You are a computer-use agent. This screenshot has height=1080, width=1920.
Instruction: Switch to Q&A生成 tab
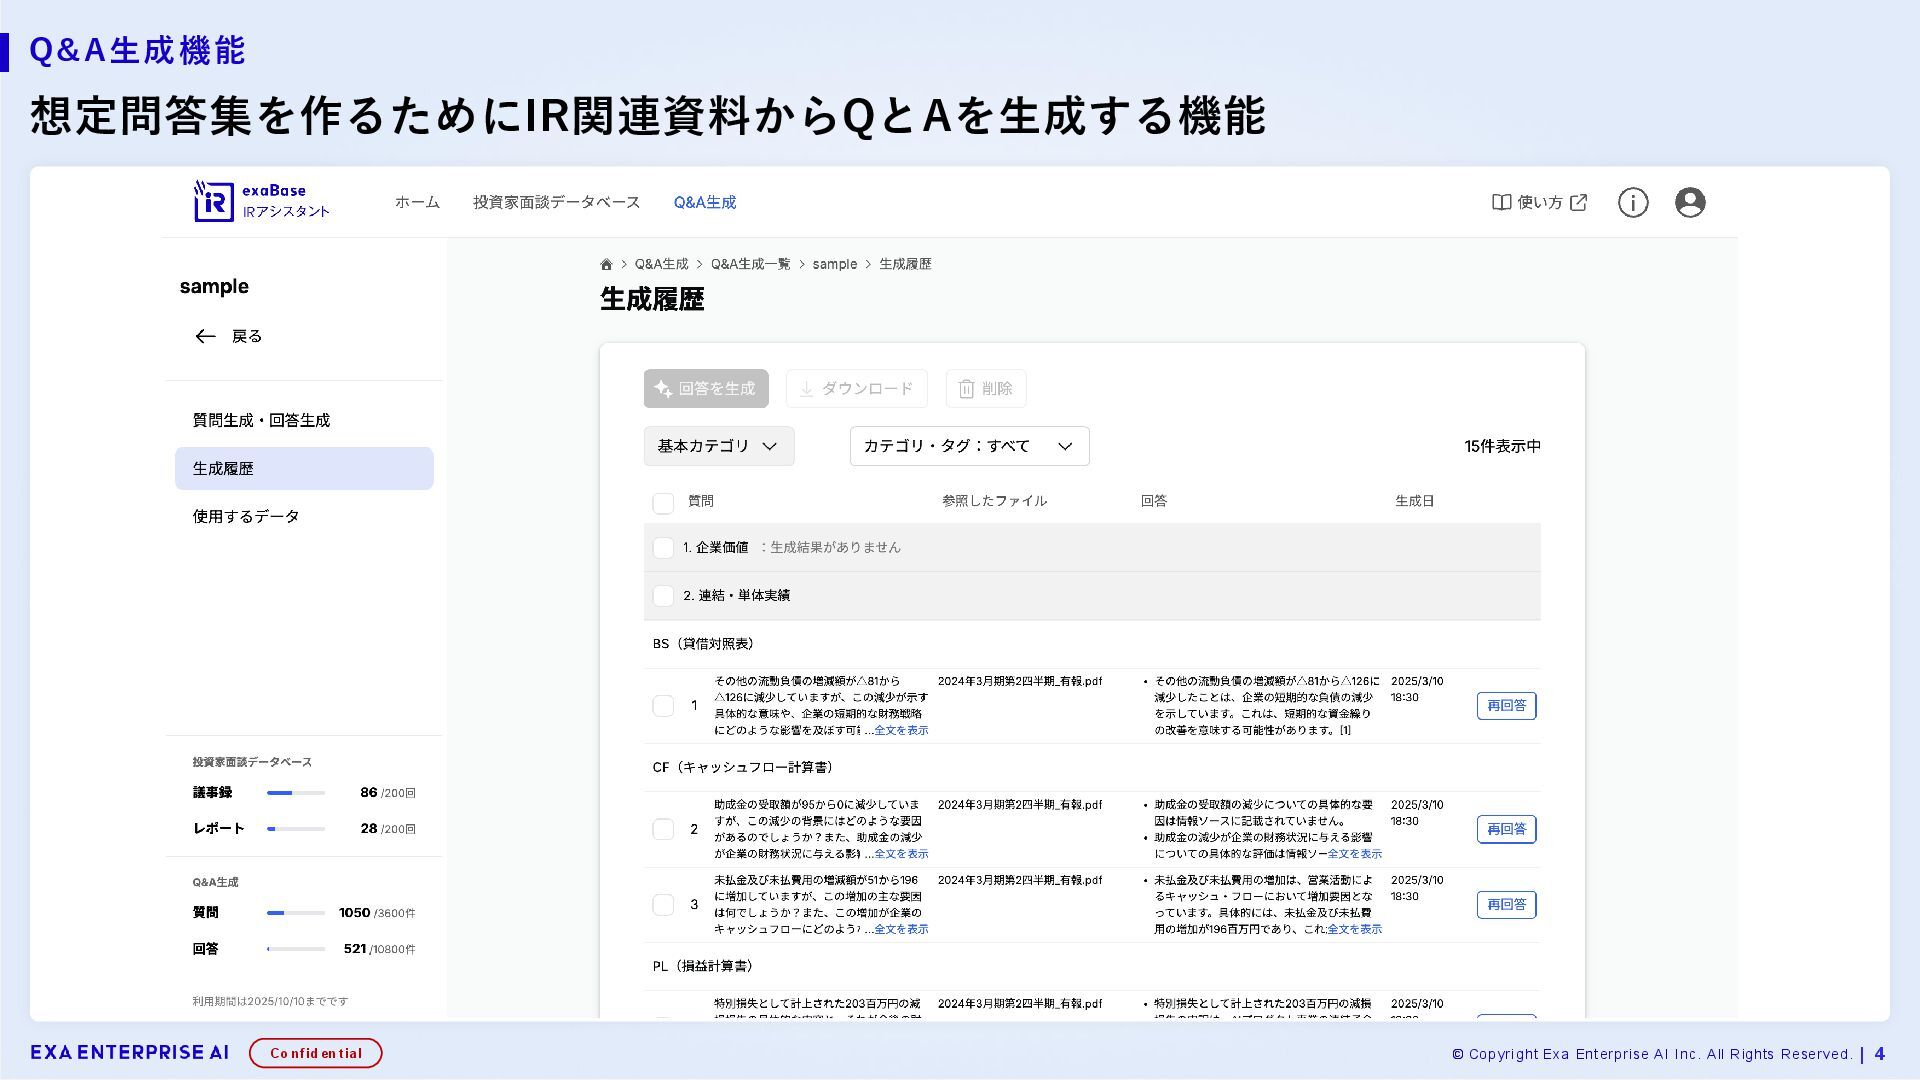704,202
